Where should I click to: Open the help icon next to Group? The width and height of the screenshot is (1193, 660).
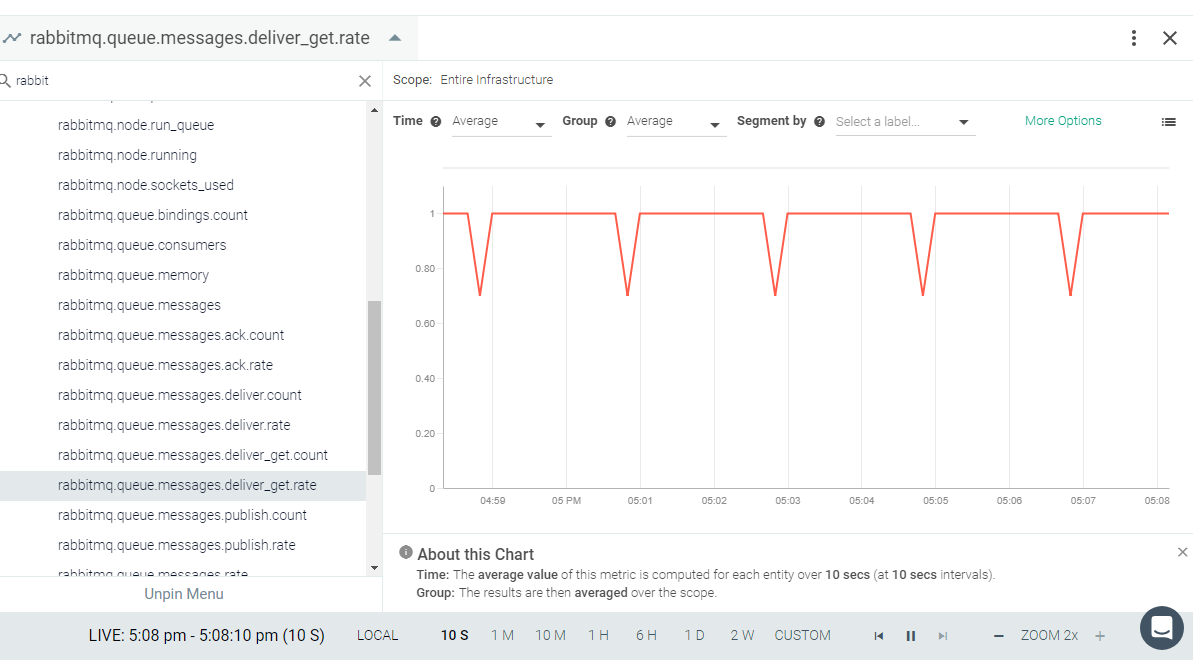tap(610, 122)
